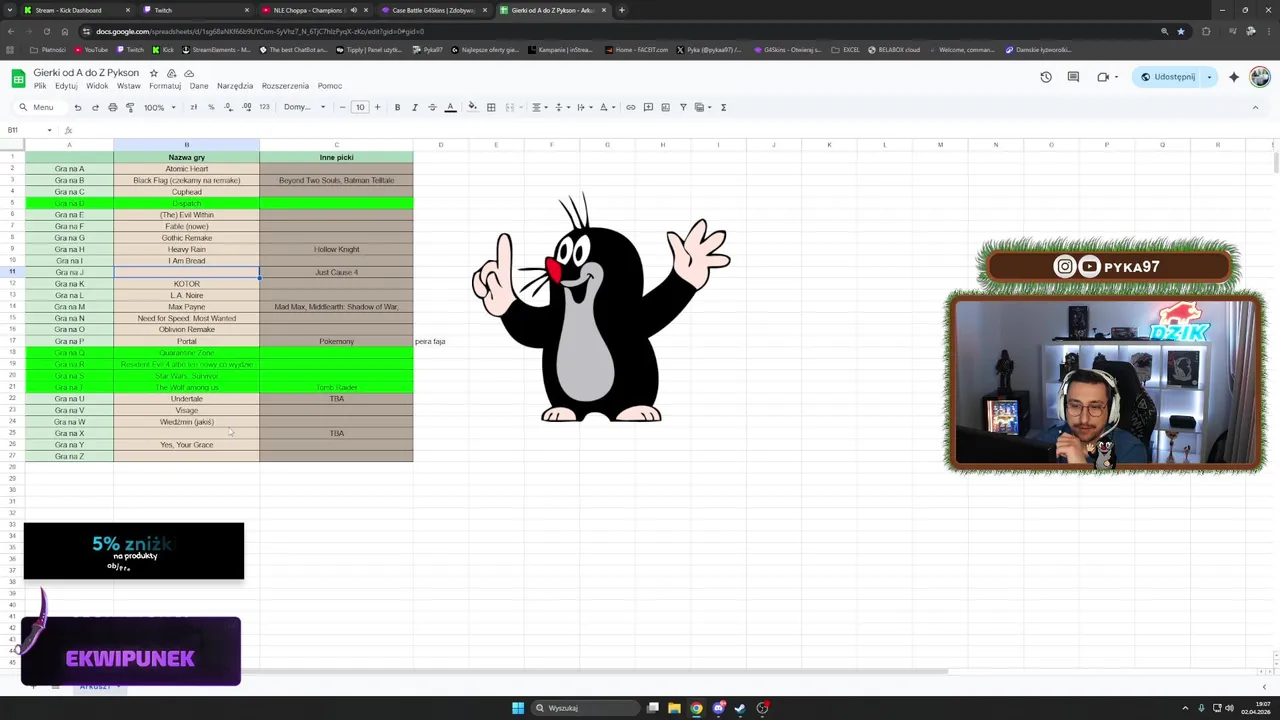Viewport: 1280px width, 720px height.
Task: Open more formats 123 dropdown
Action: pyautogui.click(x=264, y=107)
